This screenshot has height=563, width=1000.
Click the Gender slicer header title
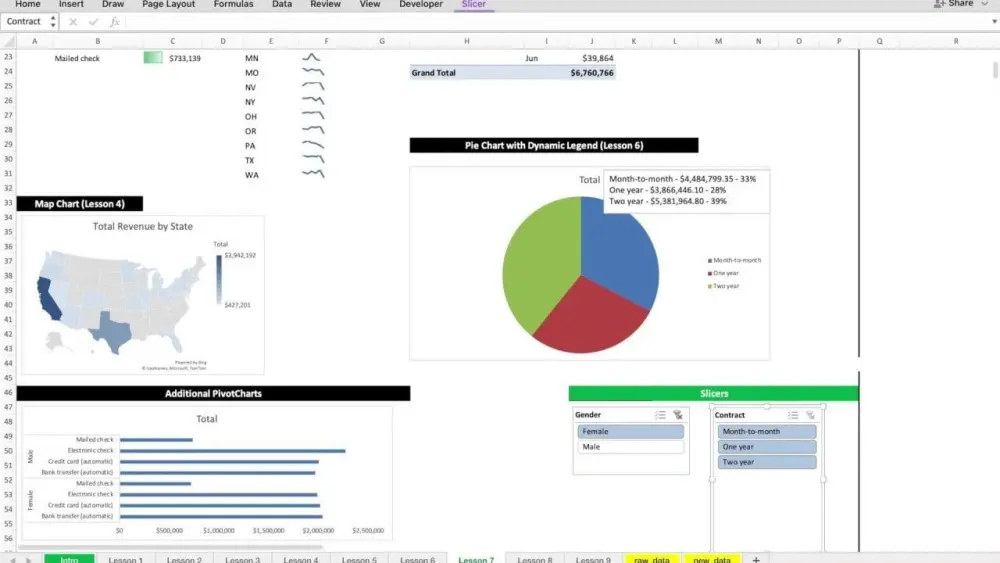588,415
